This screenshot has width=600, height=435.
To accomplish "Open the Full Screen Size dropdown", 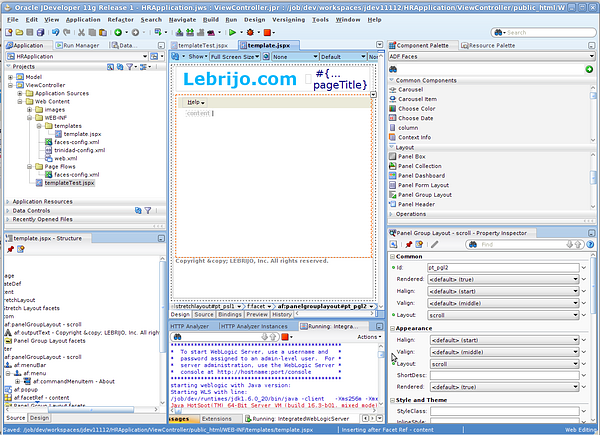I will 233,57.
